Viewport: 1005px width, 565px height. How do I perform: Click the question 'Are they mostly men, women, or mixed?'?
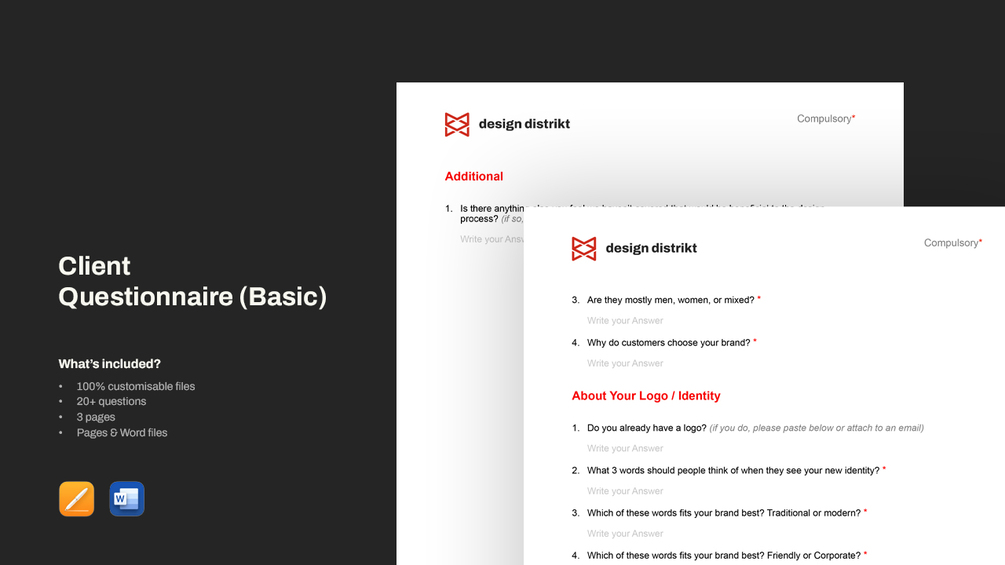670,300
